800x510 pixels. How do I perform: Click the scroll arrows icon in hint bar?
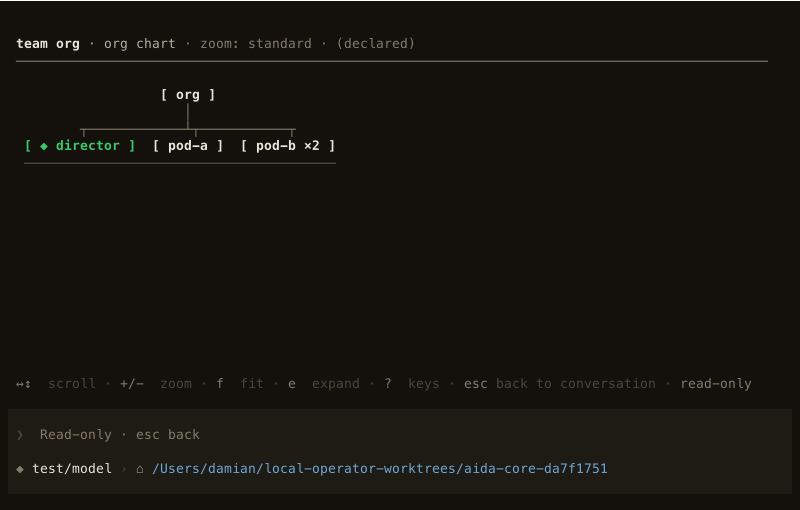click(x=23, y=384)
